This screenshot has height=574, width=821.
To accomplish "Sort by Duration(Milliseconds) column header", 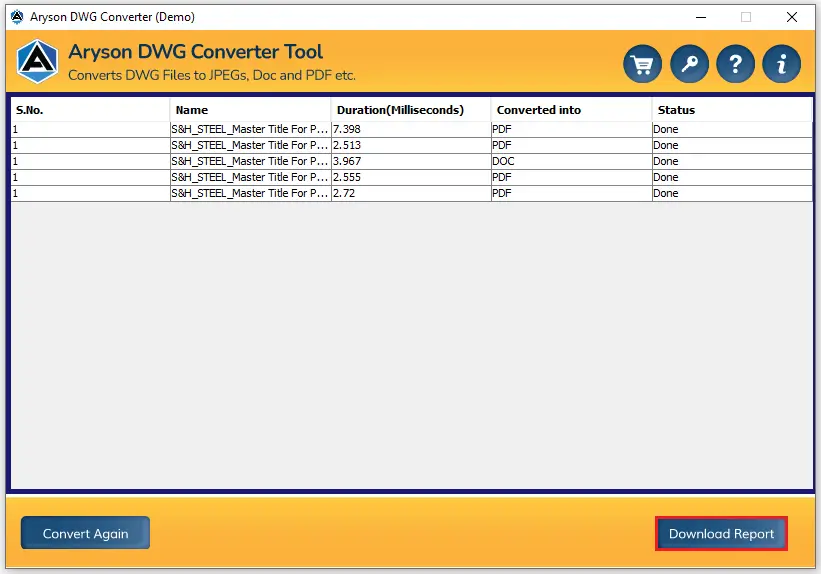I will tap(411, 110).
